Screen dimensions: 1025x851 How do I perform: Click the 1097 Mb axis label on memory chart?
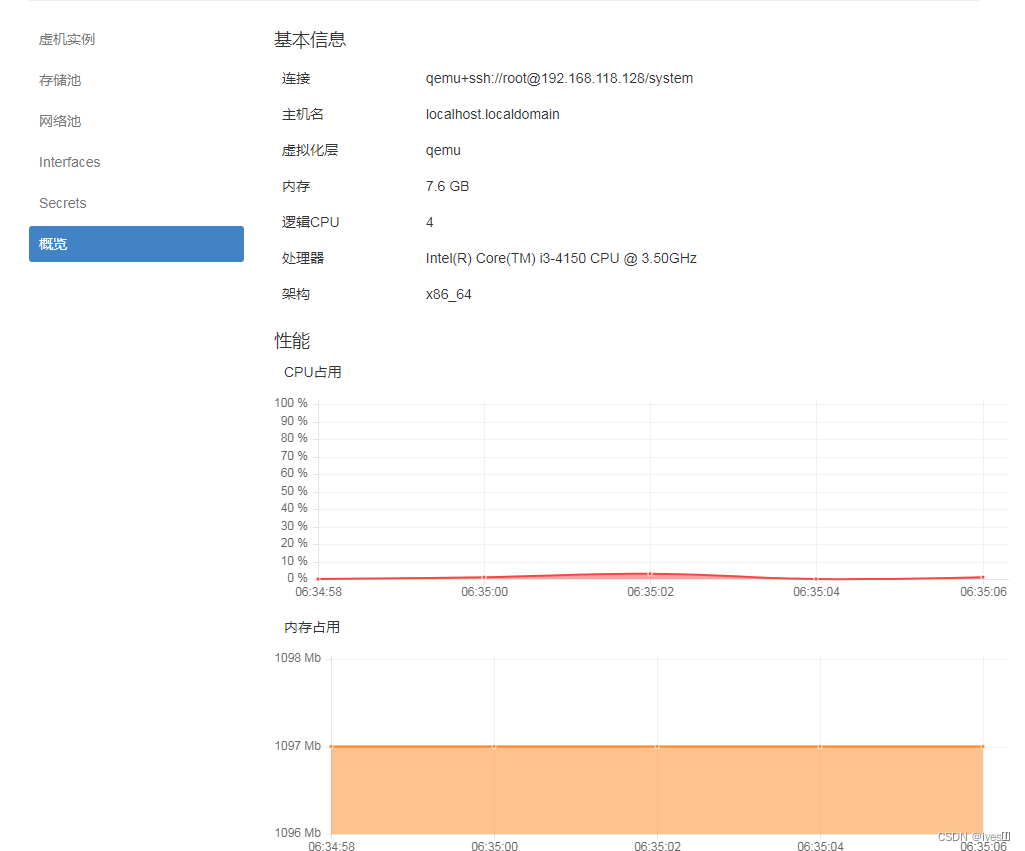point(296,745)
